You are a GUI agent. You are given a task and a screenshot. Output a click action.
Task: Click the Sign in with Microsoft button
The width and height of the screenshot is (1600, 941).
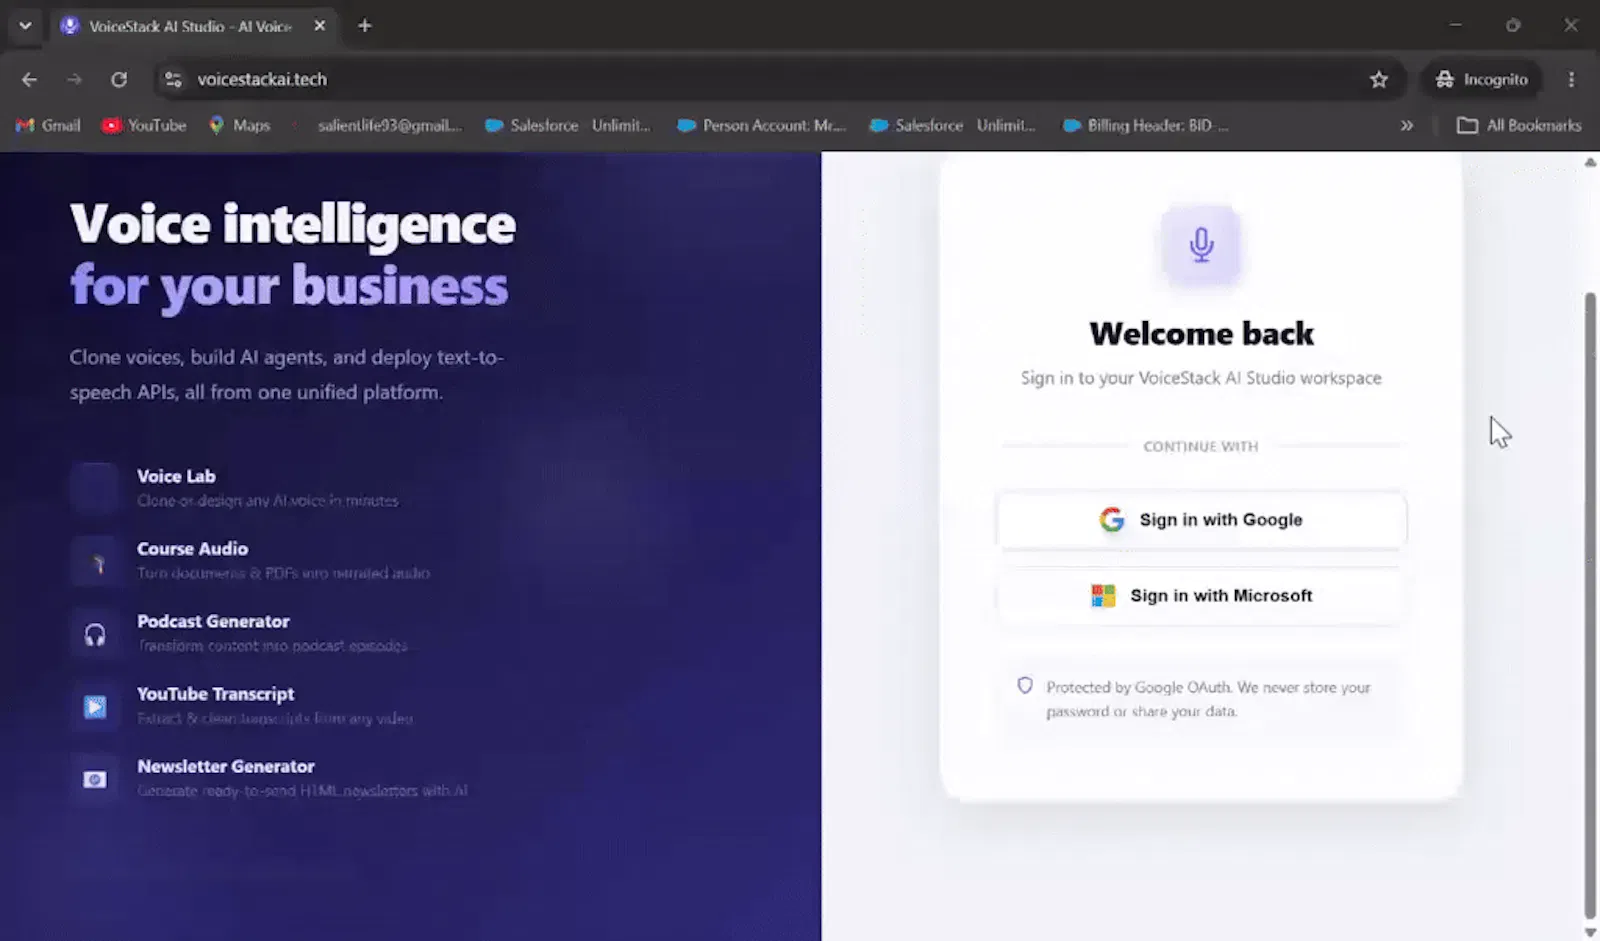tap(1201, 596)
